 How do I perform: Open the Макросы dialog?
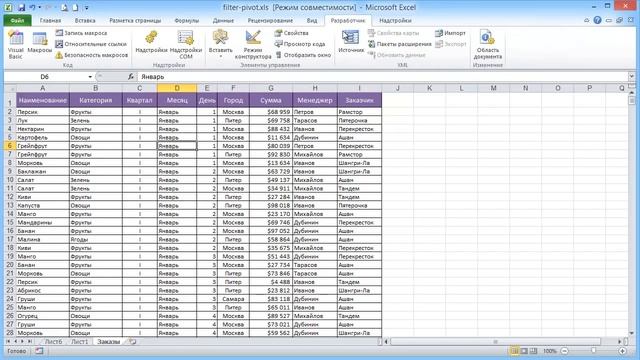click(40, 42)
